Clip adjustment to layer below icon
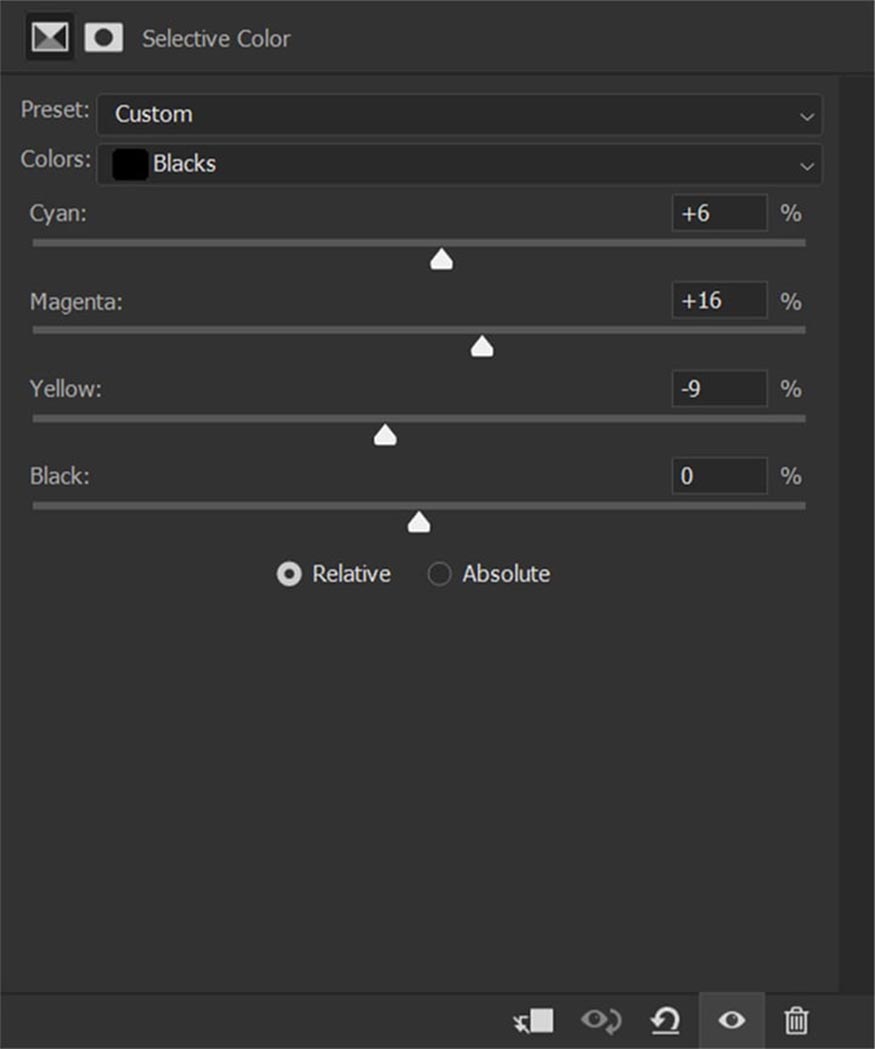875x1049 pixels. (x=533, y=1021)
